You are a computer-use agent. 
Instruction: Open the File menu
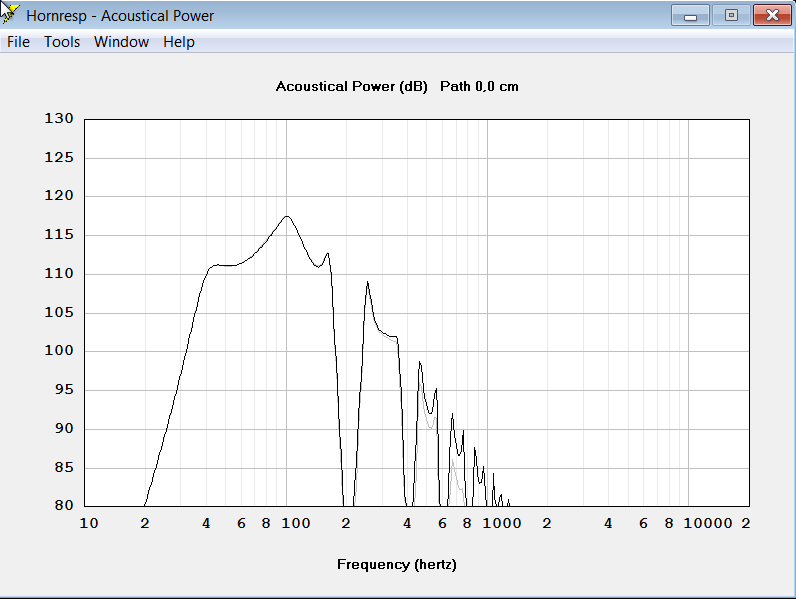point(18,42)
